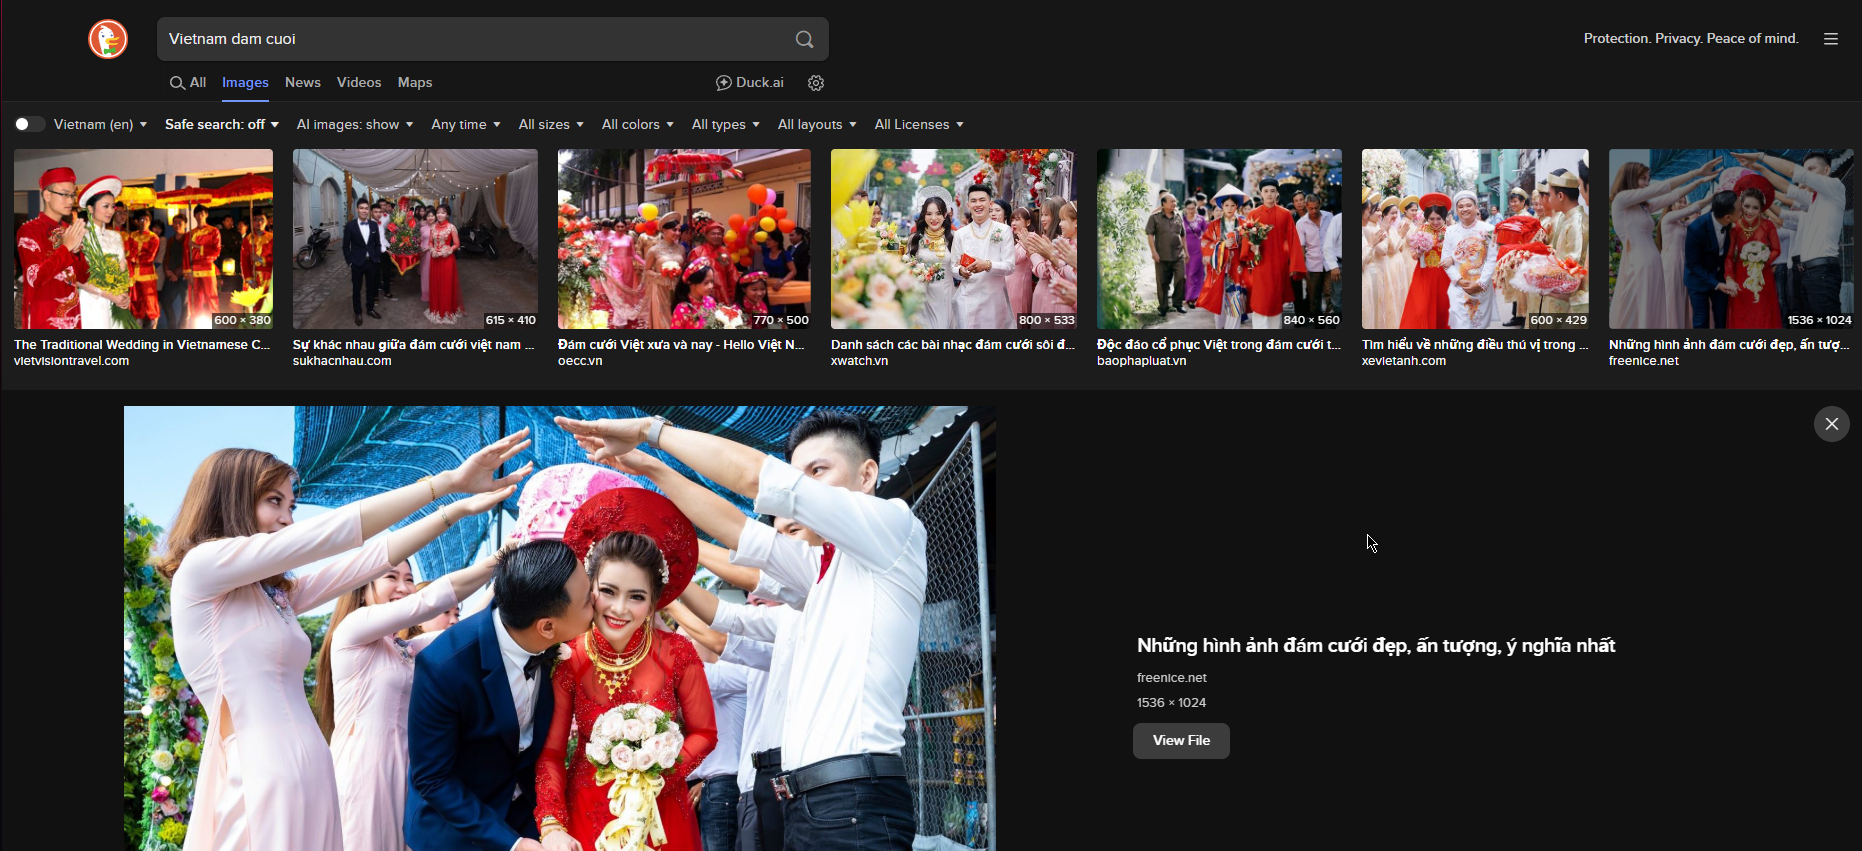Click the search magnifier icon in search box
Screen dimensions: 1862x851
coord(804,39)
